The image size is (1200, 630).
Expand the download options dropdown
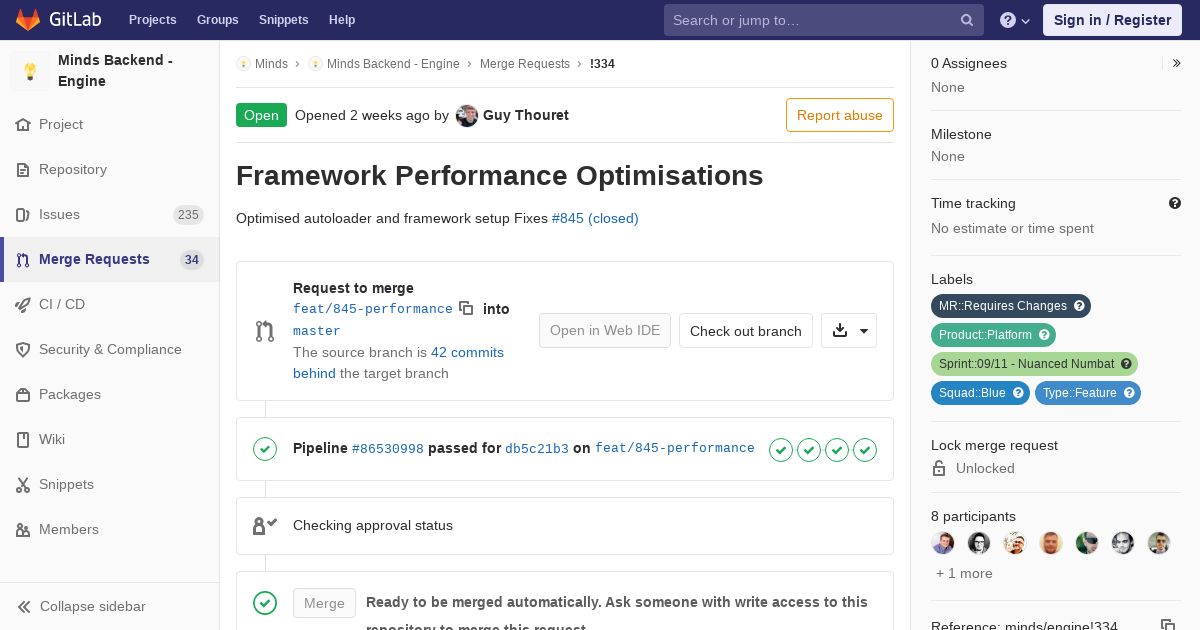pos(849,331)
